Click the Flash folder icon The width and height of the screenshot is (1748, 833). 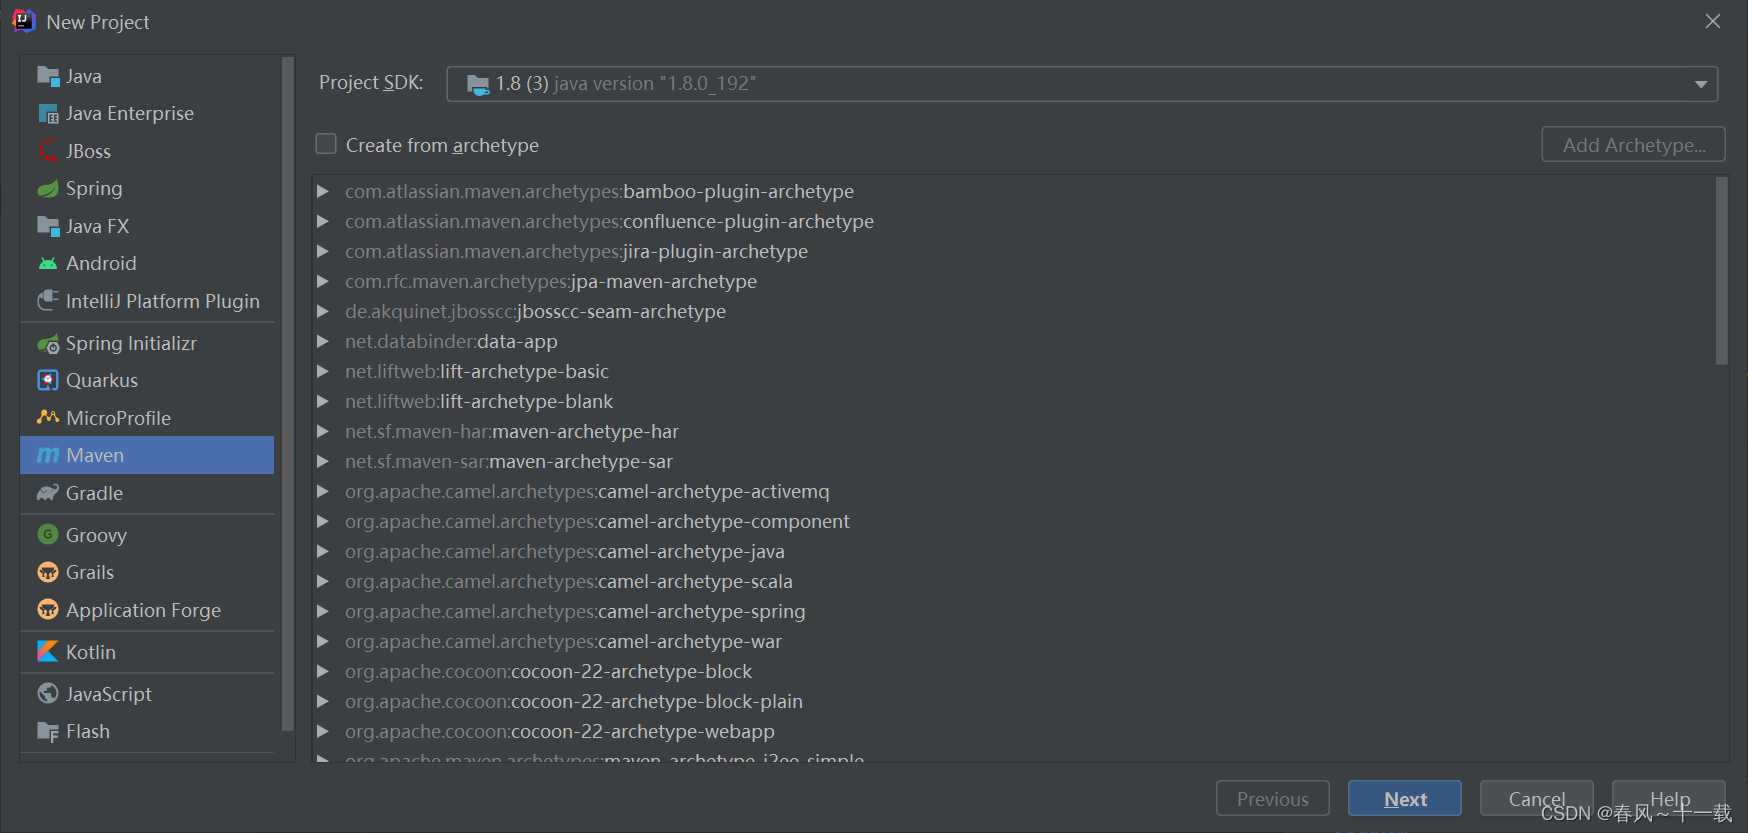pos(48,732)
